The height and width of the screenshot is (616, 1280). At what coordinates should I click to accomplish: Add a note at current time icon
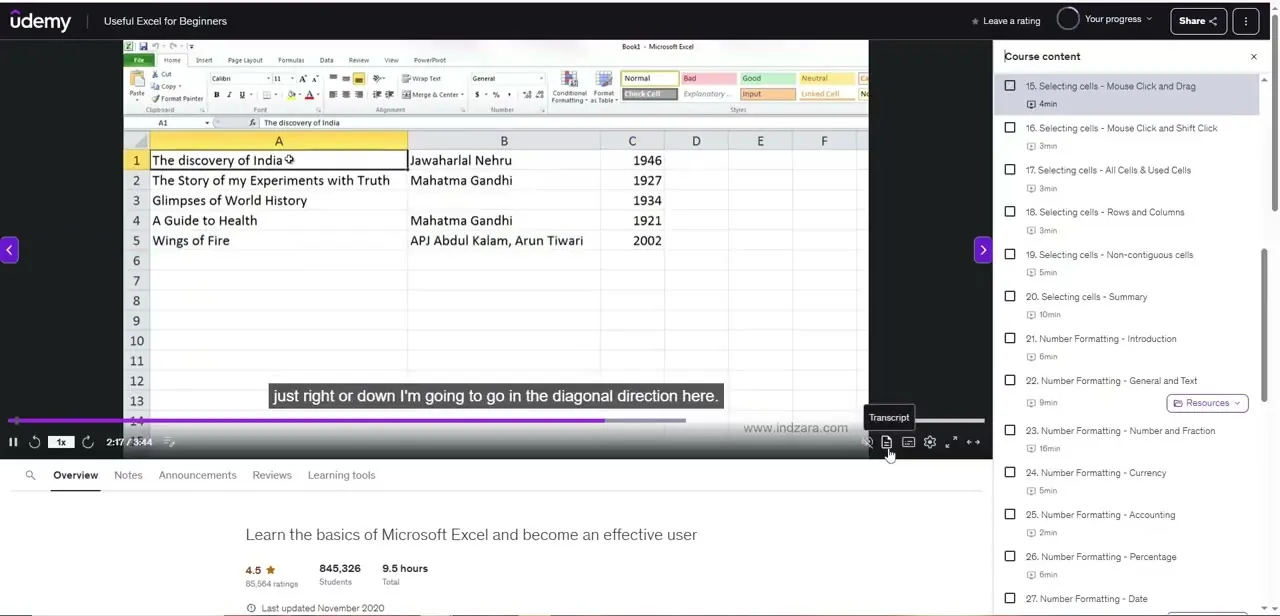pyautogui.click(x=169, y=442)
